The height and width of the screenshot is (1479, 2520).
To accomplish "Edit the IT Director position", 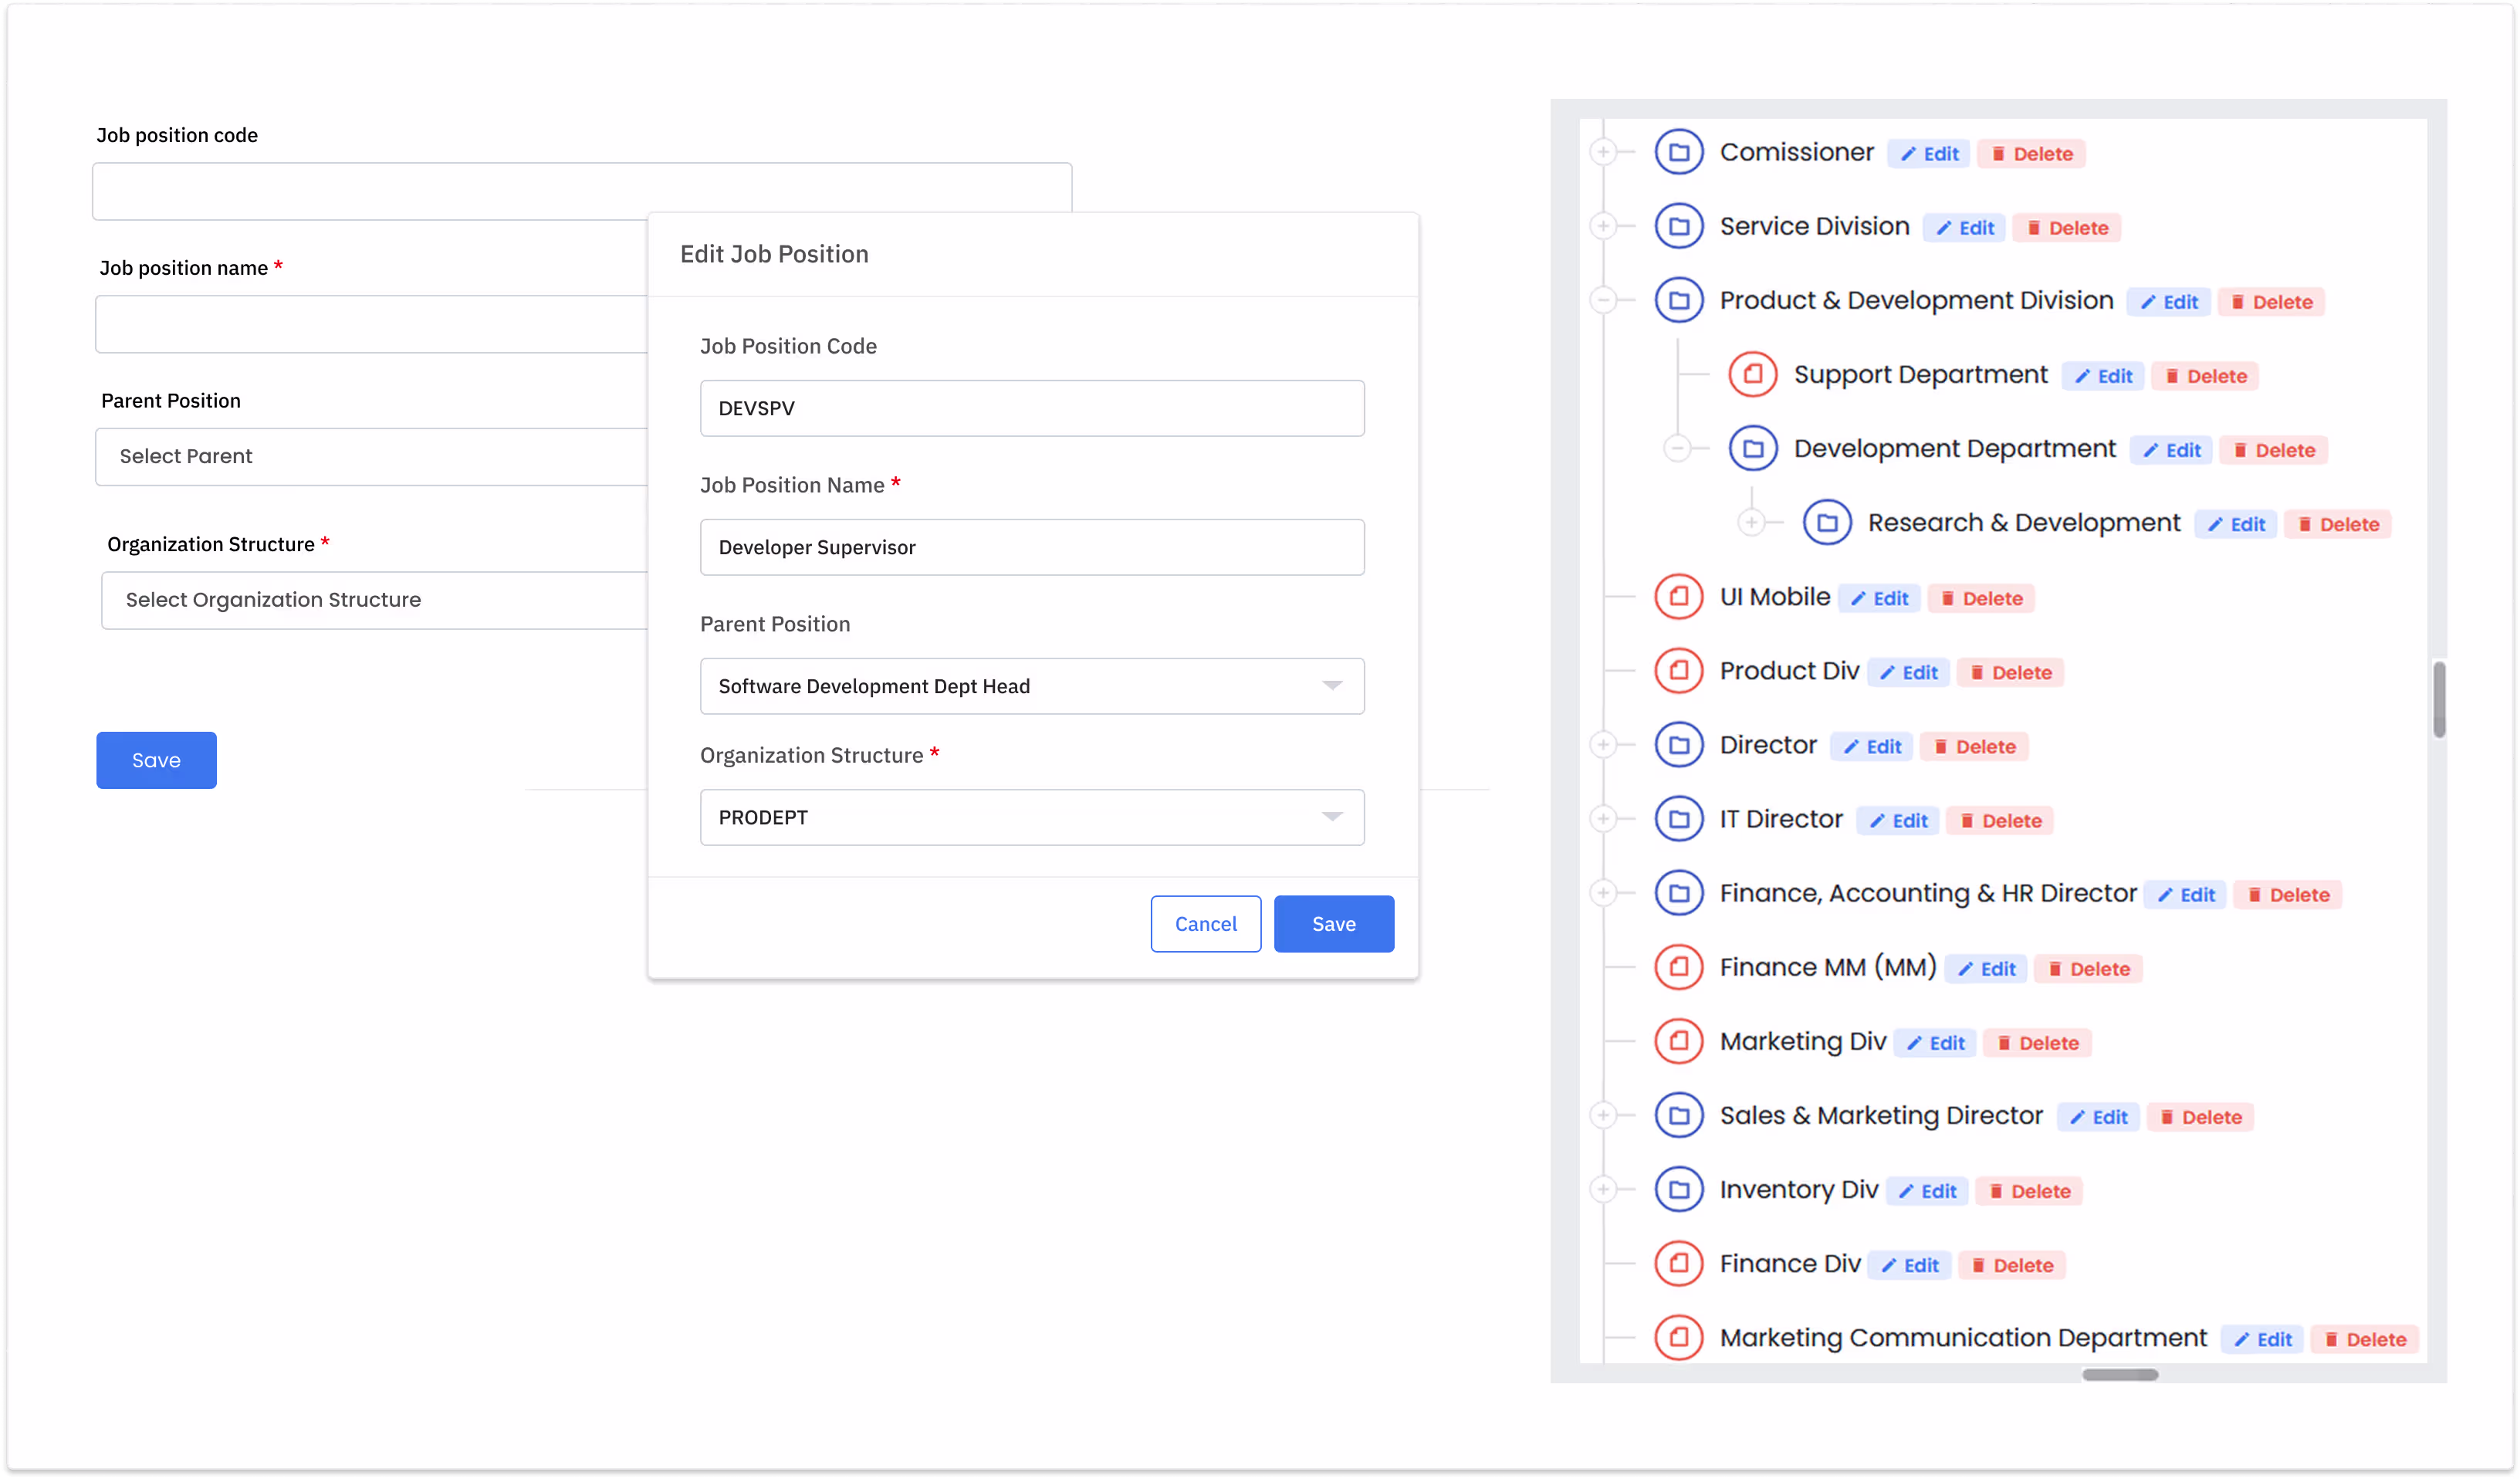I will (x=1898, y=820).
